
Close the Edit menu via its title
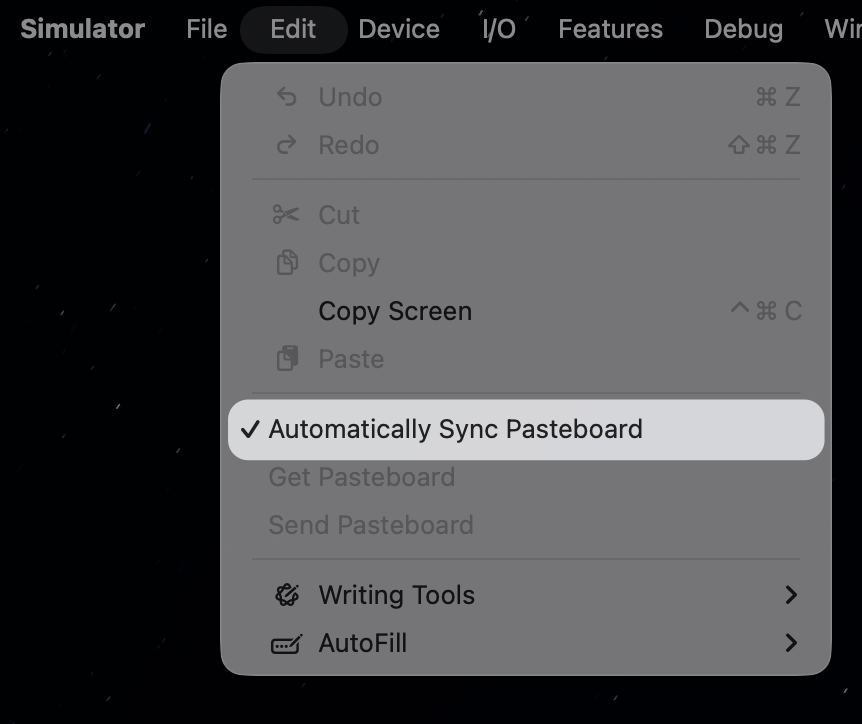pyautogui.click(x=293, y=29)
